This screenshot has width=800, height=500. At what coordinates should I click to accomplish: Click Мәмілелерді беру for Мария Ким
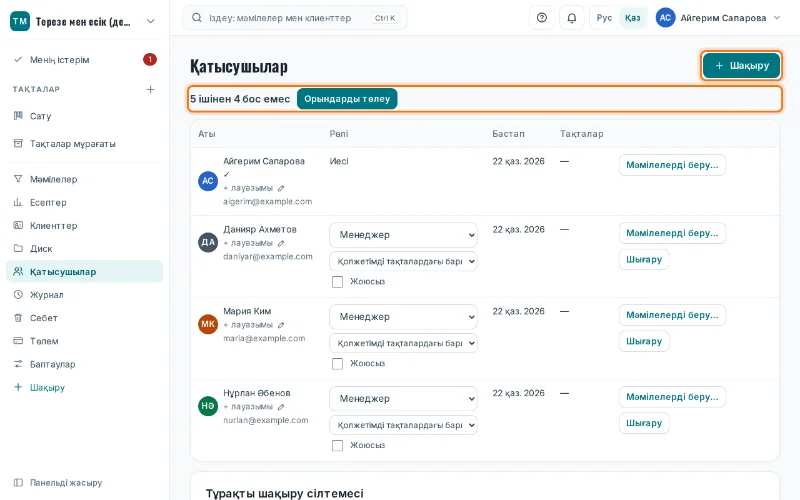[672, 315]
